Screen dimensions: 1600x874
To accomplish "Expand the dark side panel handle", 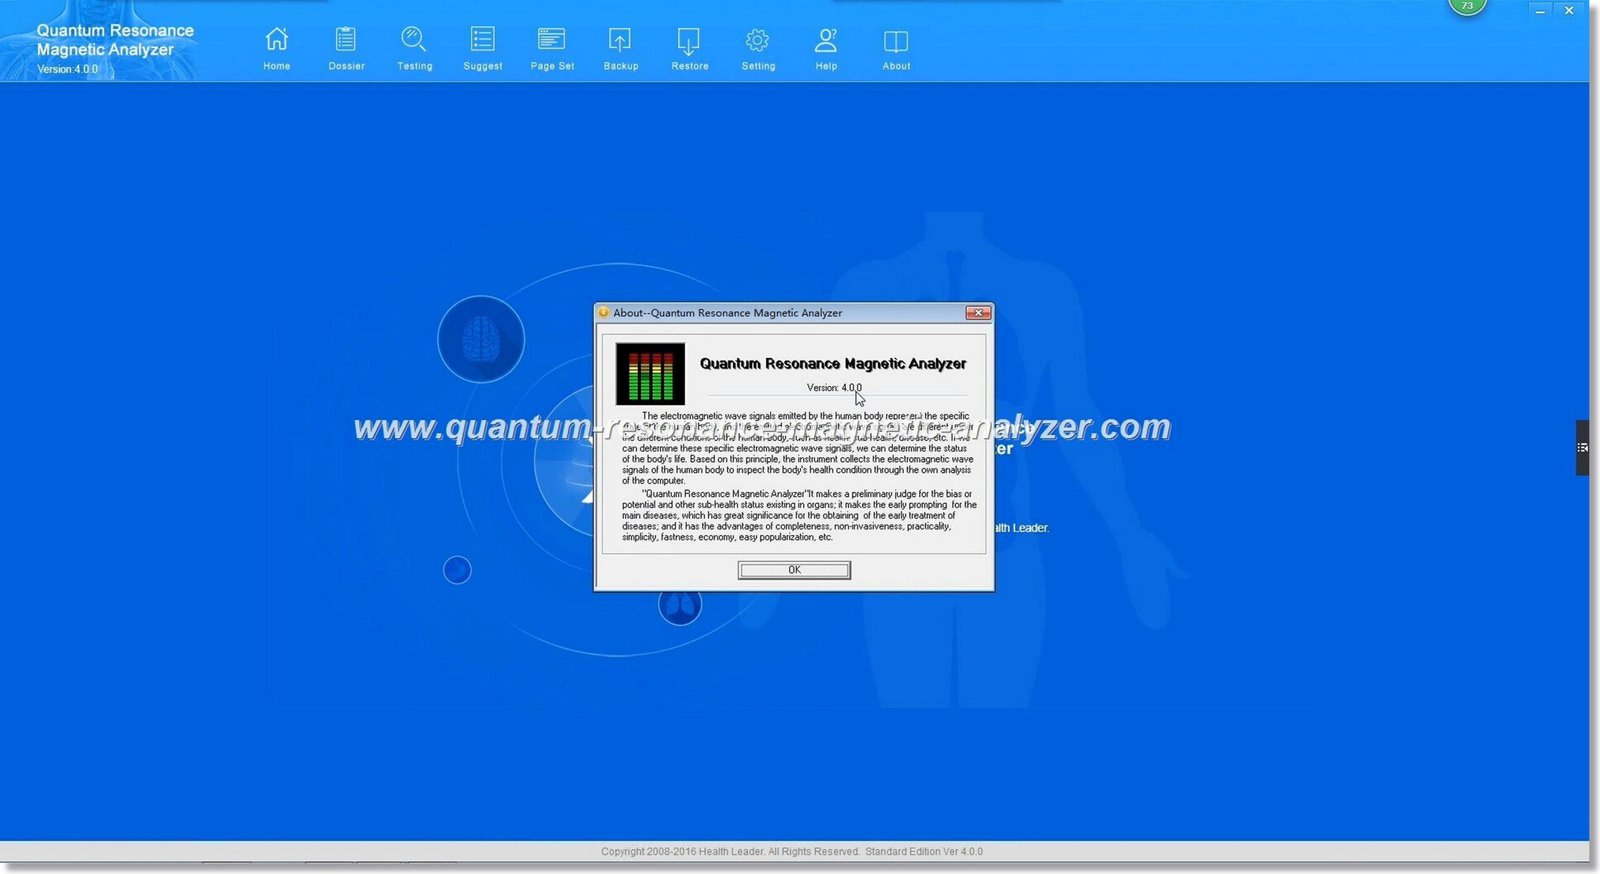I will pos(1582,447).
